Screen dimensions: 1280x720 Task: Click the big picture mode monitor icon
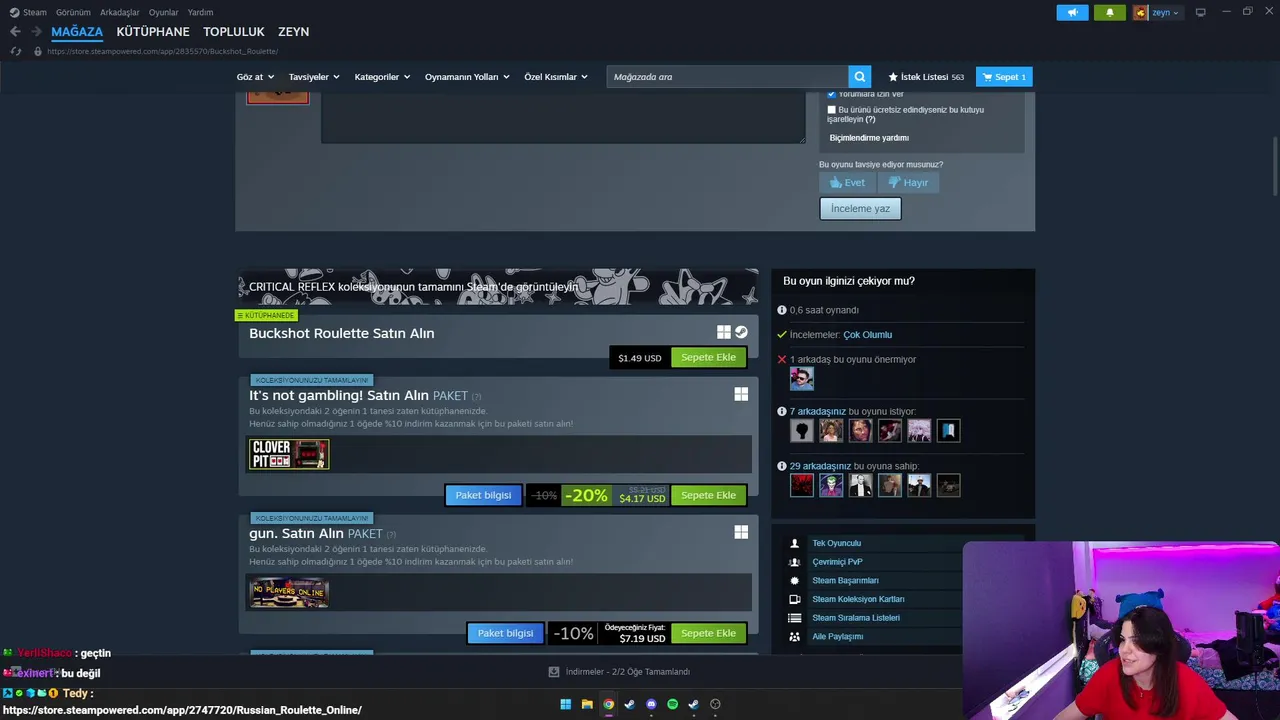pos(1200,12)
